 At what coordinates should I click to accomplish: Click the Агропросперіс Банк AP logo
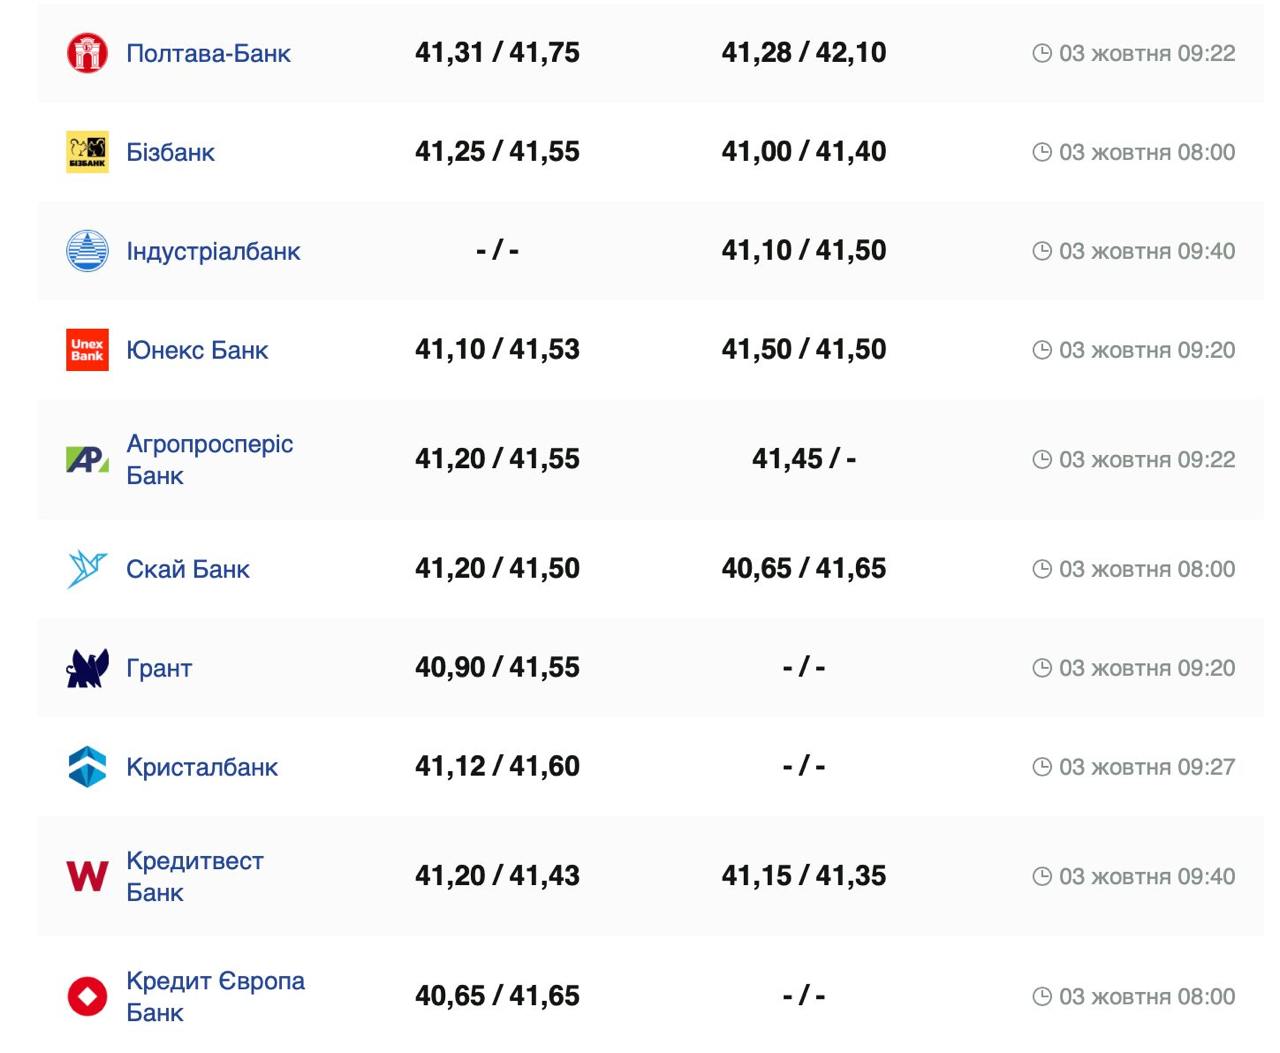click(x=87, y=459)
